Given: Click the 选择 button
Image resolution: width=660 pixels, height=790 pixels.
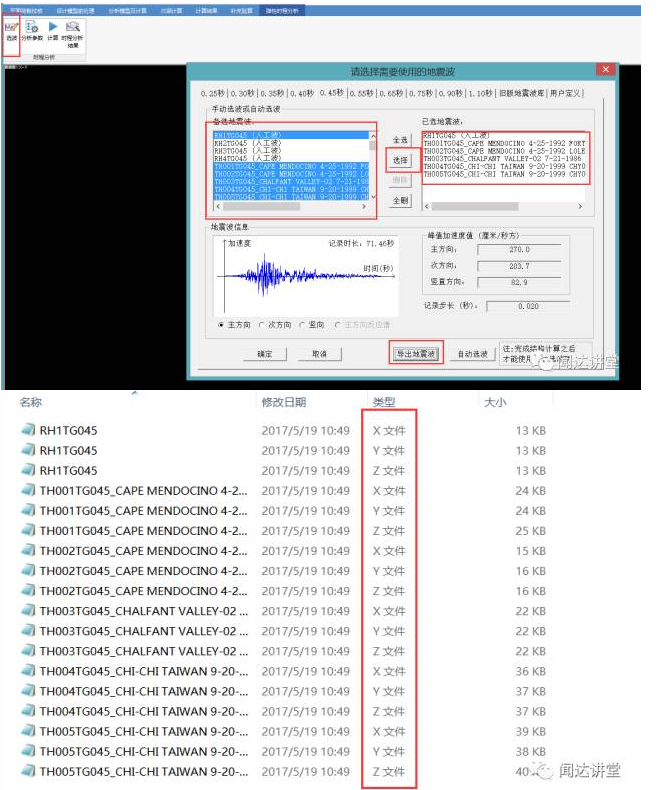Looking at the screenshot, I should pyautogui.click(x=400, y=160).
